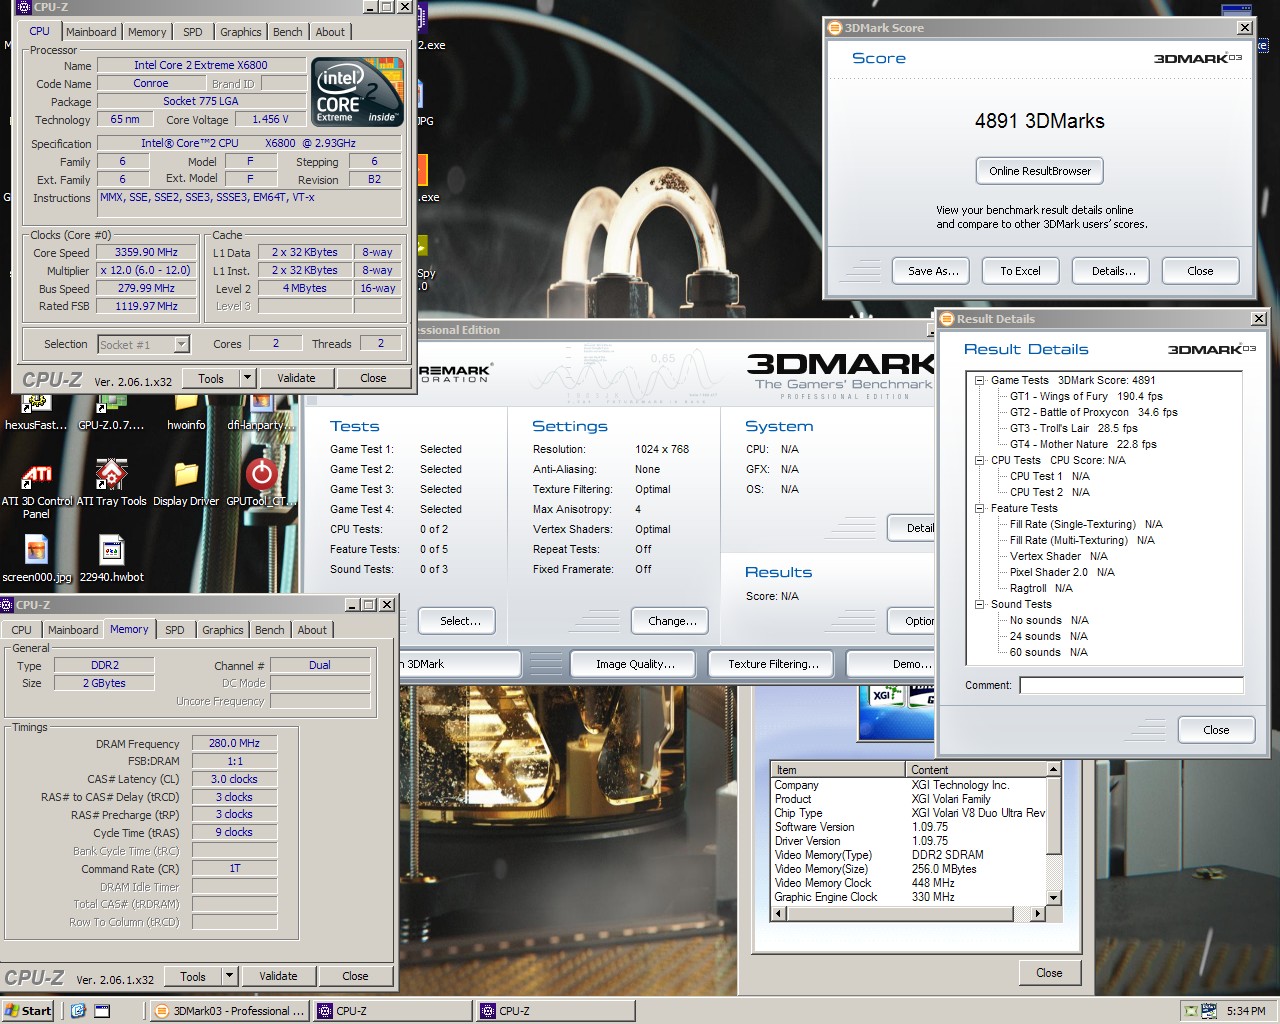Collapse the Feature Tests tree node
Viewport: 1280px width, 1024px height.
coord(980,508)
